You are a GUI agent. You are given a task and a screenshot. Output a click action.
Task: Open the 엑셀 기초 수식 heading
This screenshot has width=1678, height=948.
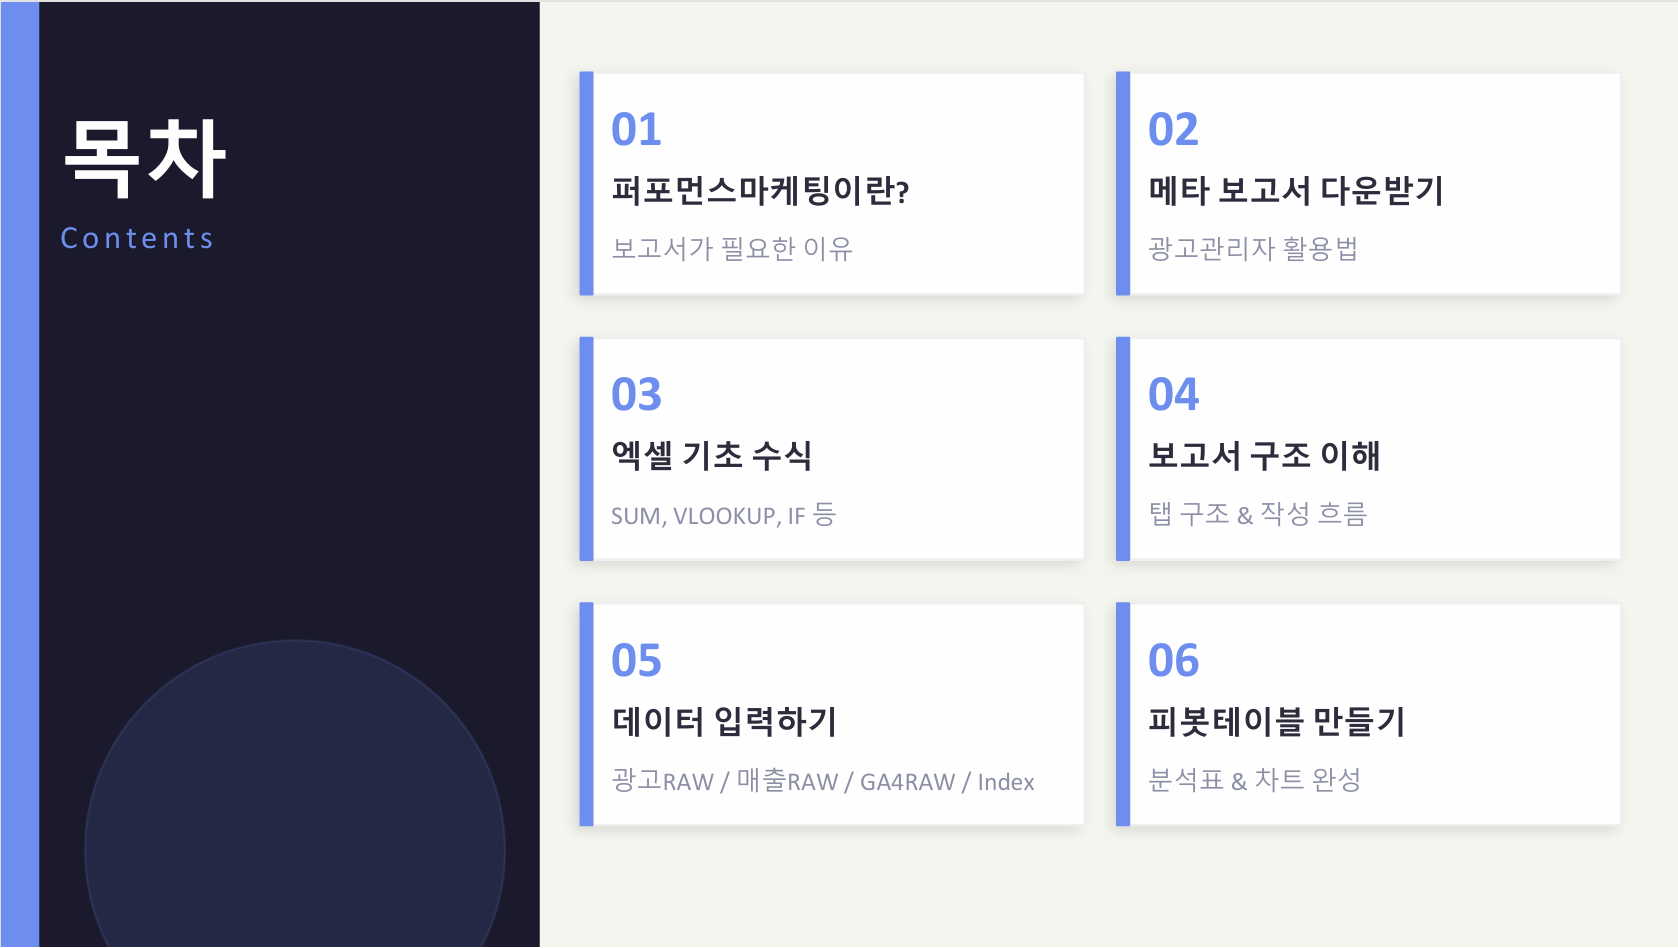click(711, 456)
